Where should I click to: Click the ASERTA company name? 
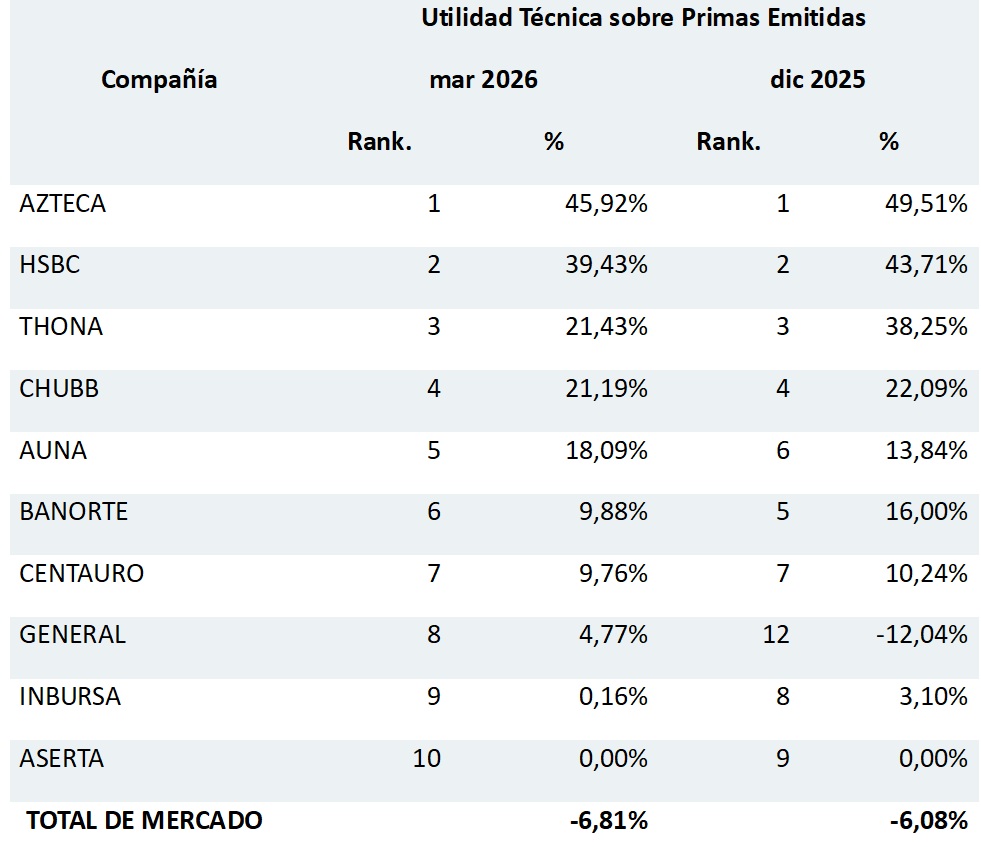coord(62,759)
